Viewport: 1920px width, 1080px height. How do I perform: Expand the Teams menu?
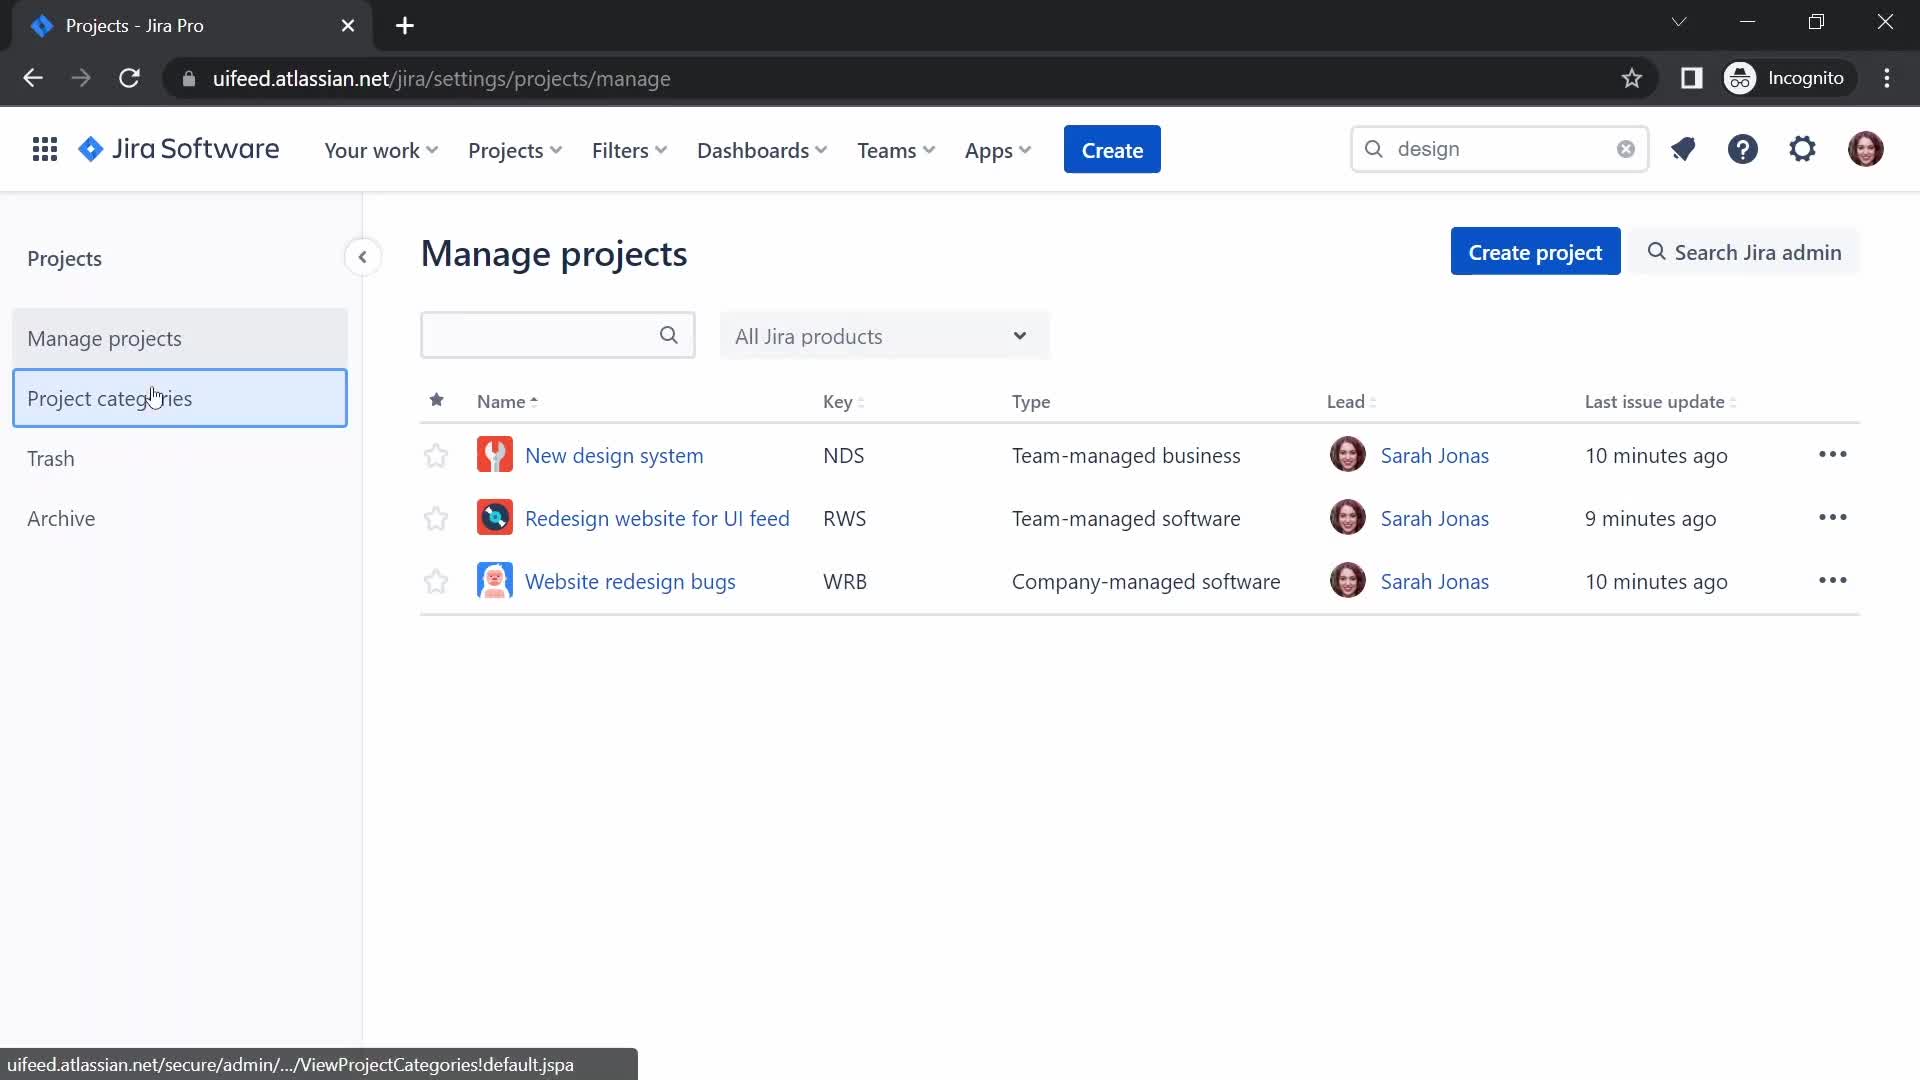coord(896,150)
